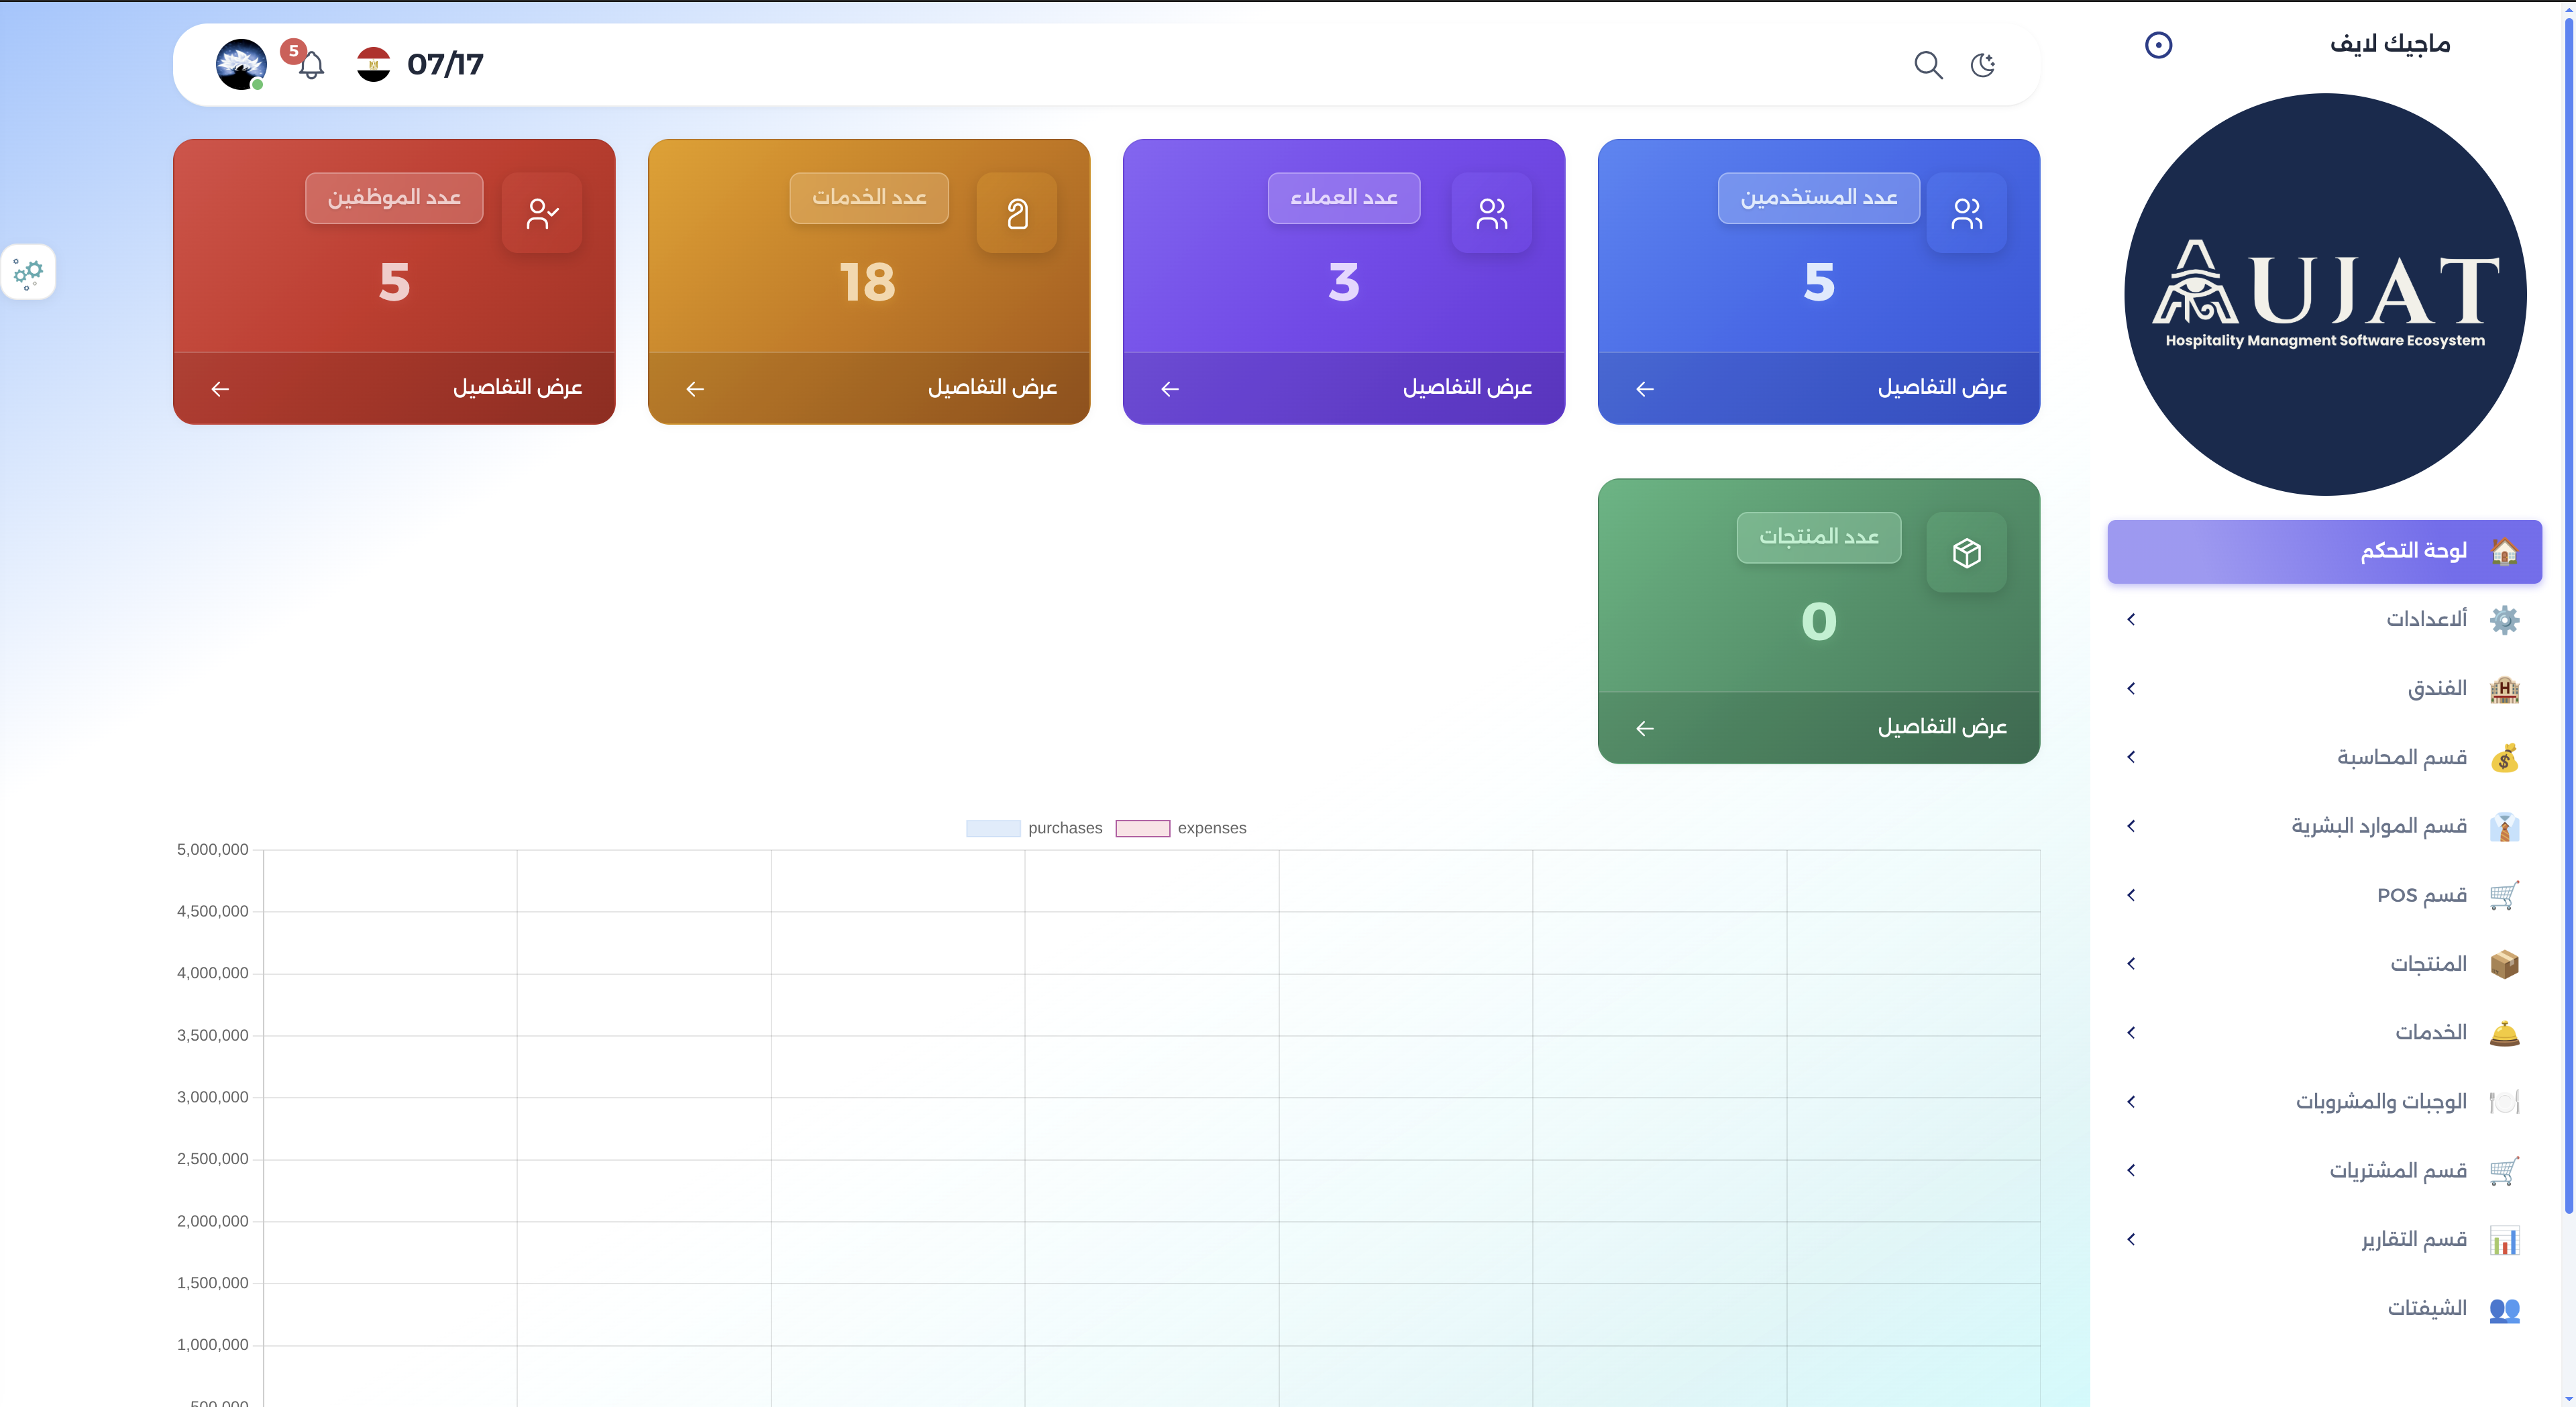Click the employee icon on the red card
This screenshot has width=2576, height=1407.
(x=542, y=213)
